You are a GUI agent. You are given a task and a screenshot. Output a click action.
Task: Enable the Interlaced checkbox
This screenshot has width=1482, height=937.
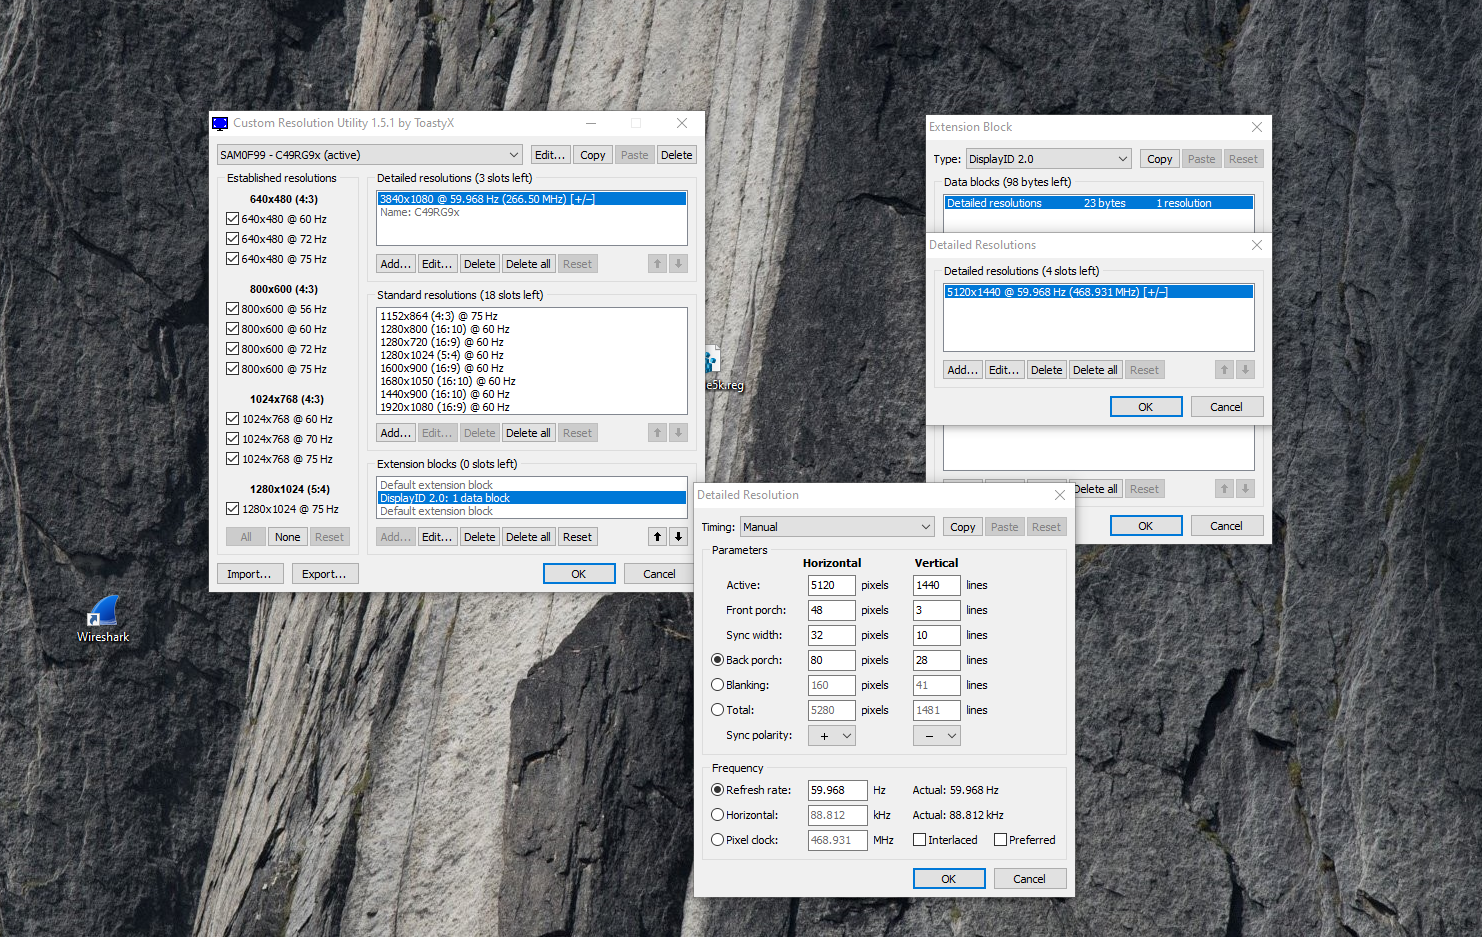click(x=919, y=840)
